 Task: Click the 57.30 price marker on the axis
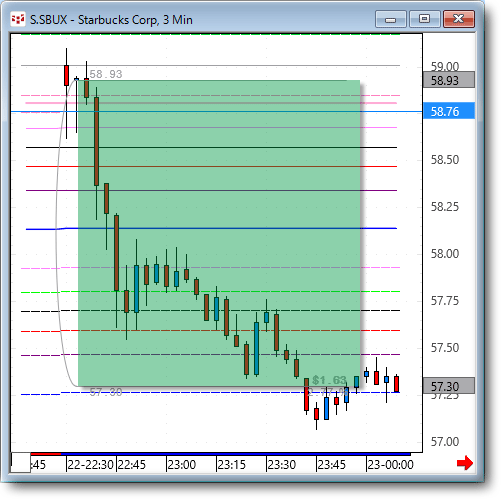(x=449, y=386)
